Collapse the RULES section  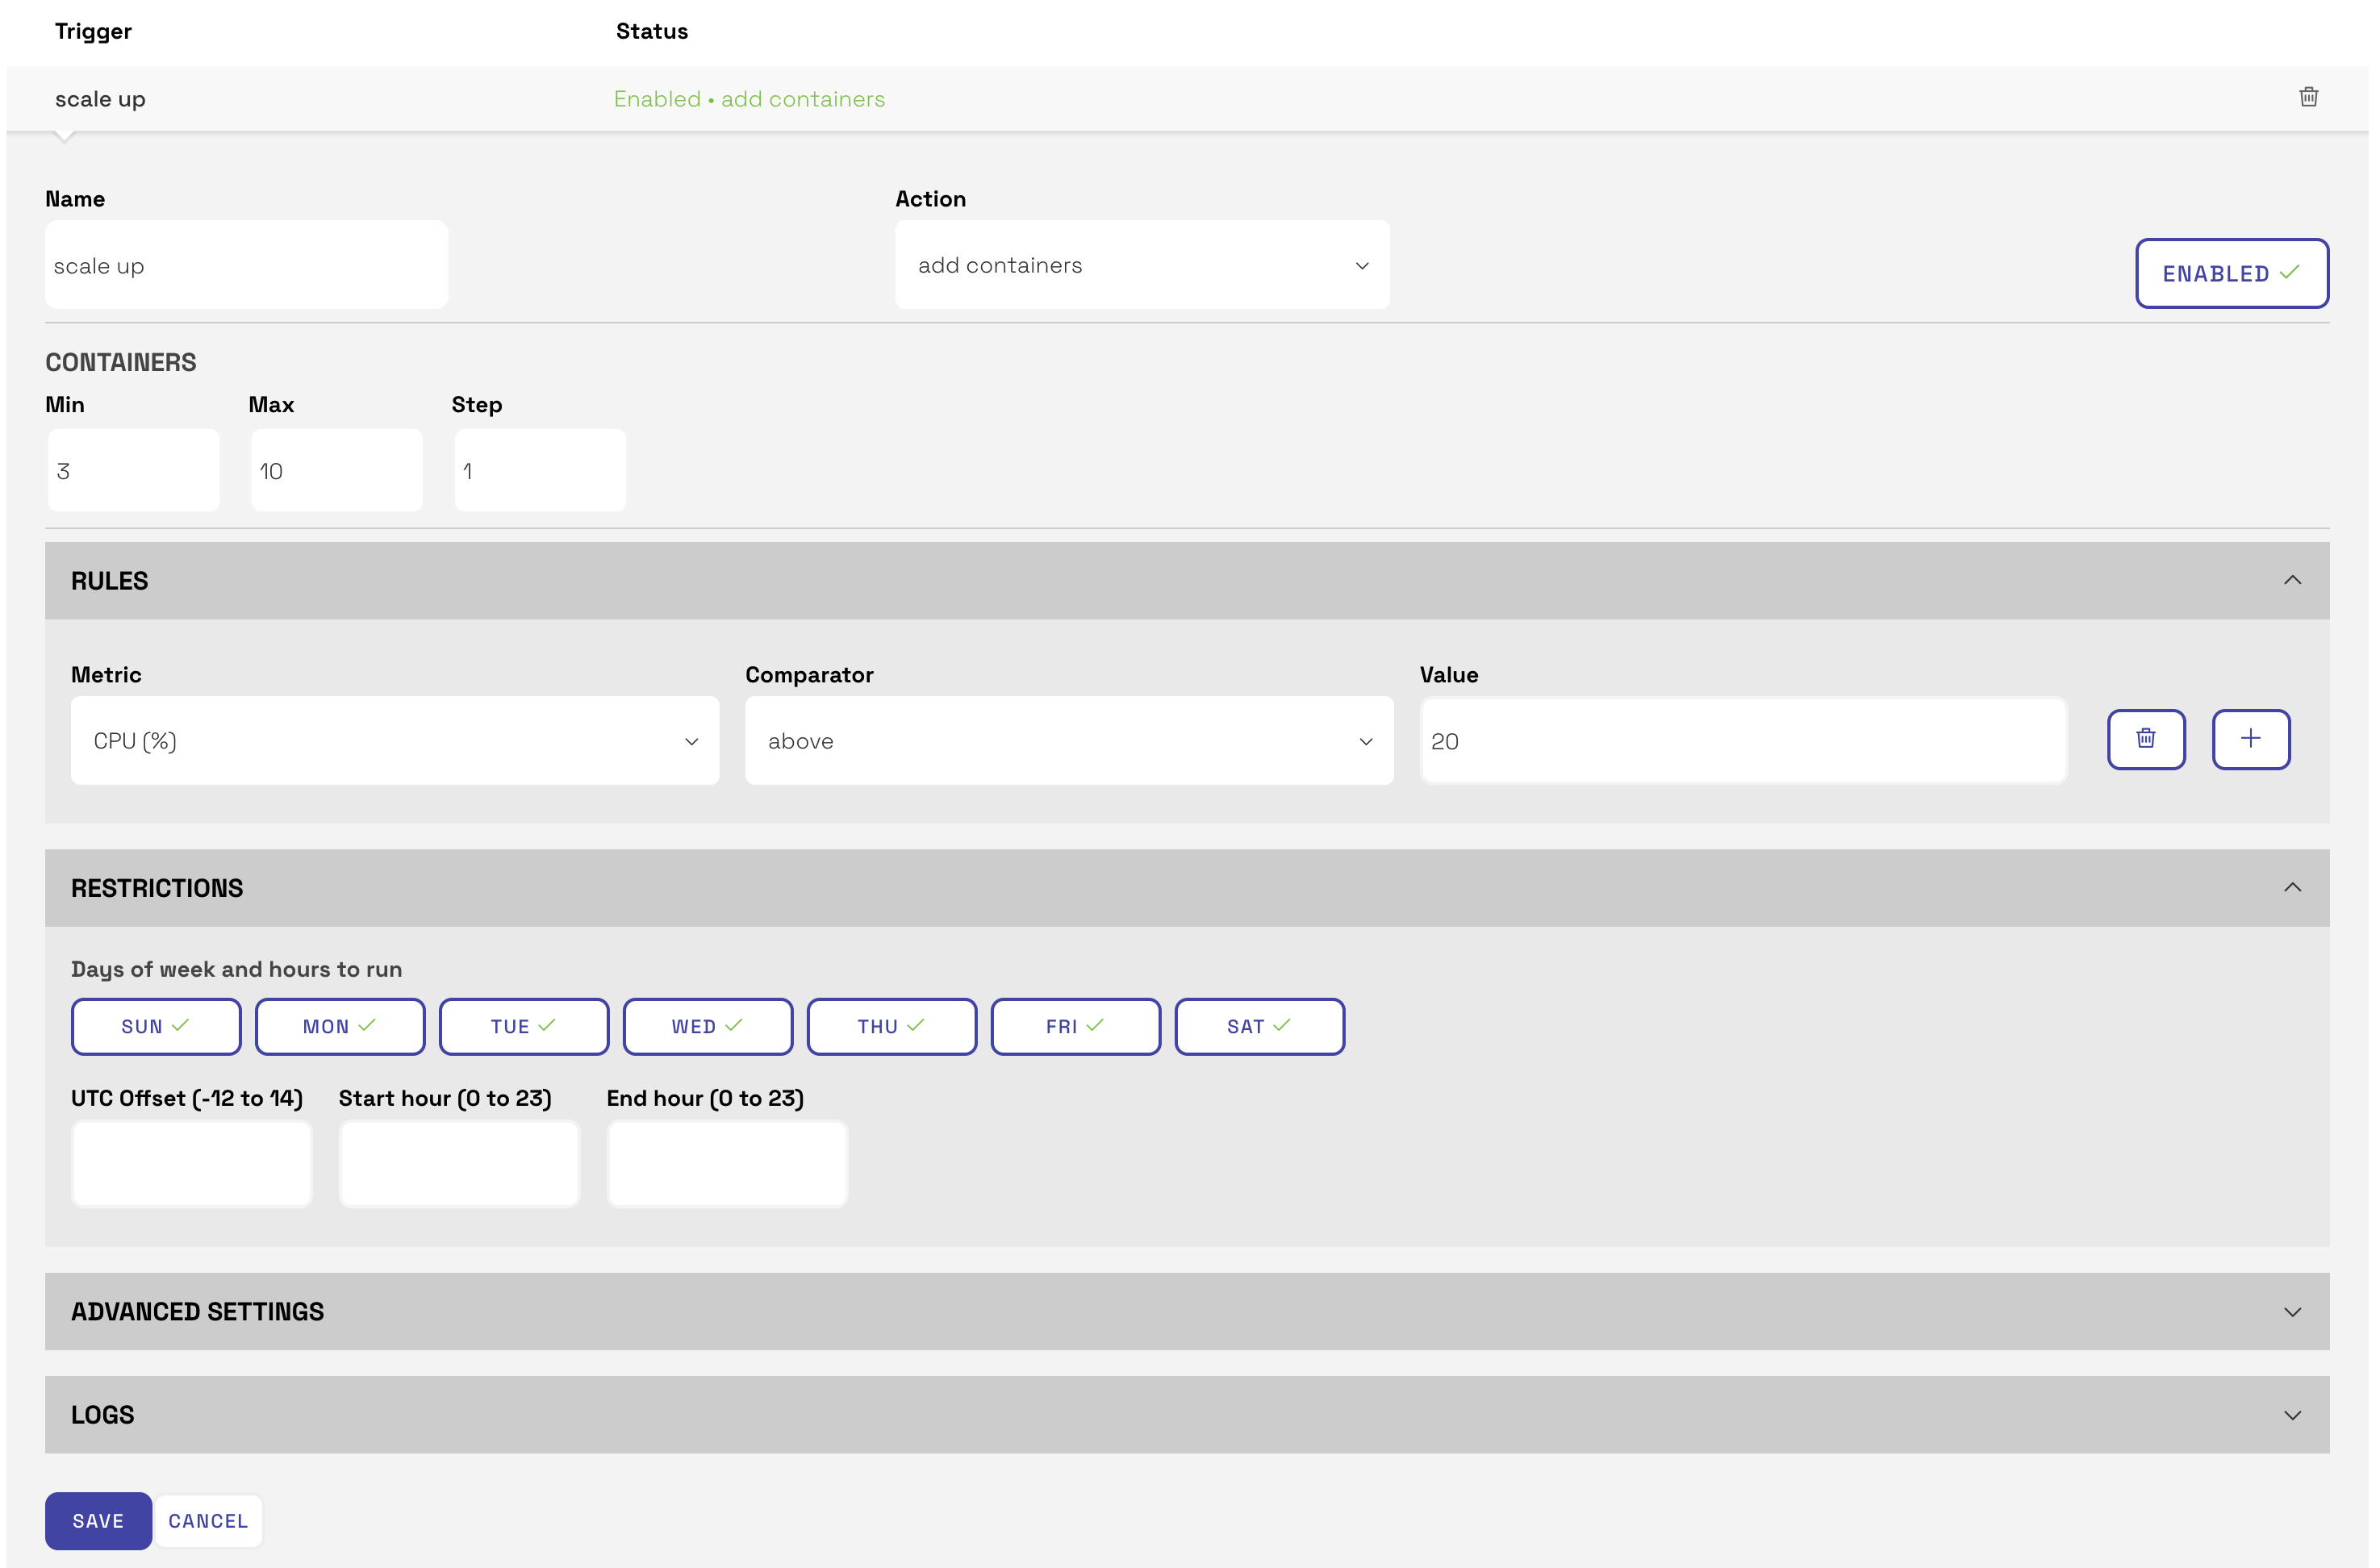point(1187,581)
